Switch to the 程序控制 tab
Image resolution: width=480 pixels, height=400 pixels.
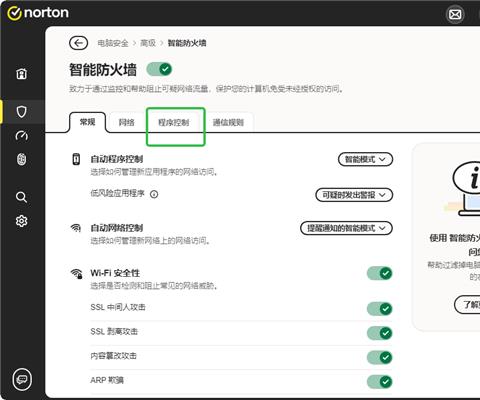(x=174, y=122)
